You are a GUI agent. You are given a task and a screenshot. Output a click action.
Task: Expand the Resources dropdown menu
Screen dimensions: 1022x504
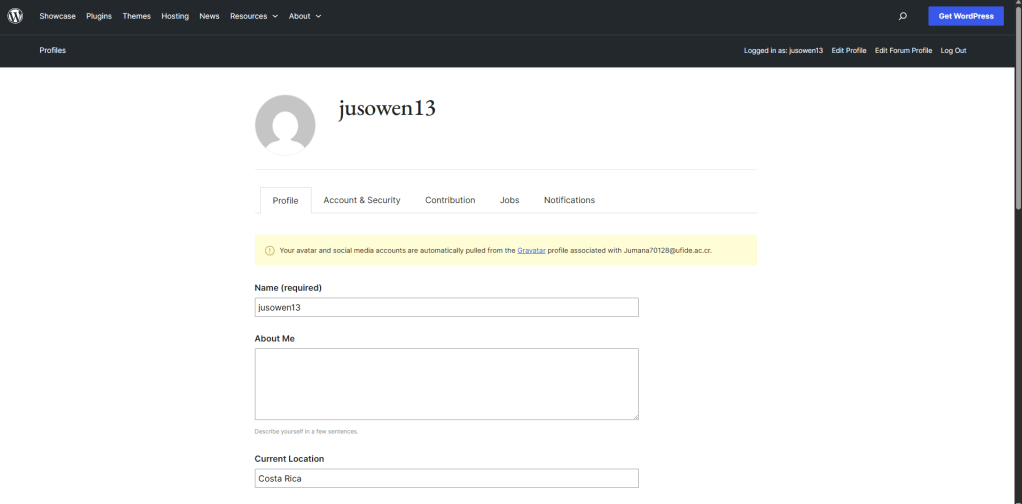[x=254, y=16]
